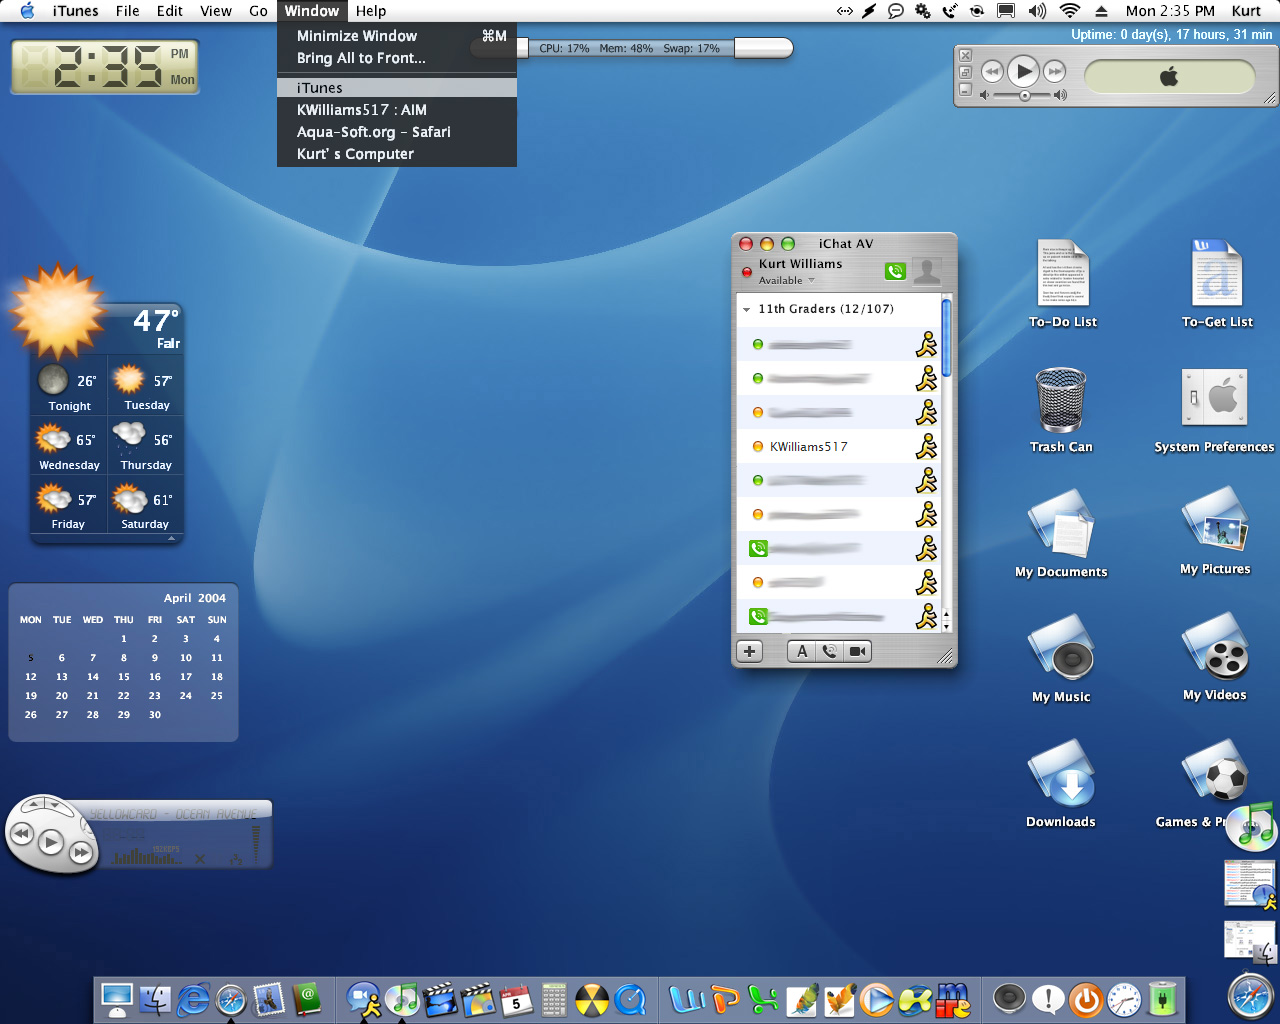This screenshot has height=1024, width=1280.
Task: Start a text chat with the A button
Action: point(802,652)
